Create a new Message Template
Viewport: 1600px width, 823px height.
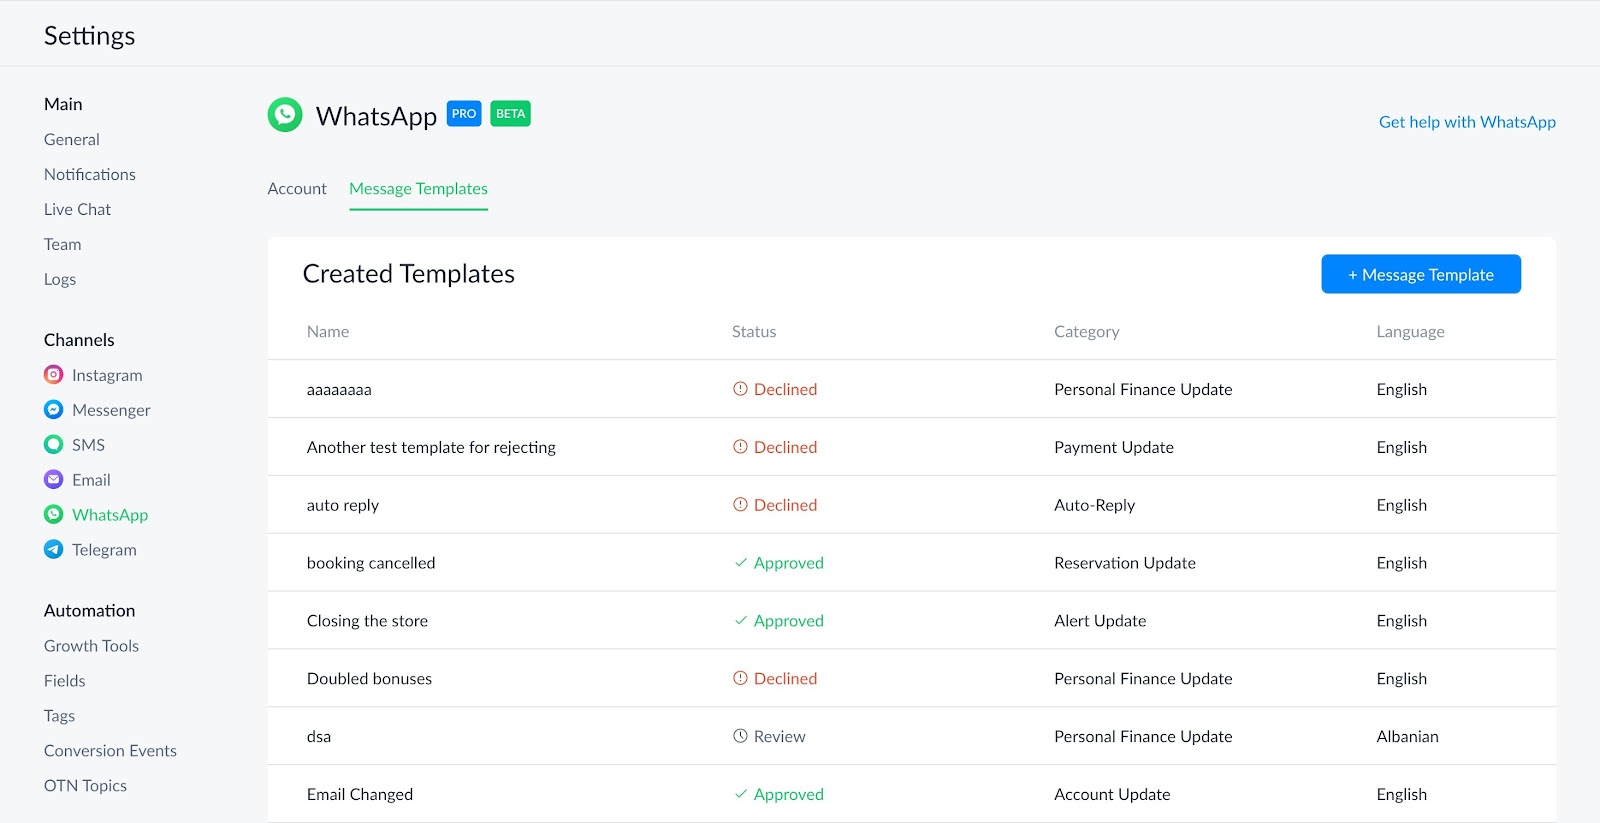coord(1420,274)
